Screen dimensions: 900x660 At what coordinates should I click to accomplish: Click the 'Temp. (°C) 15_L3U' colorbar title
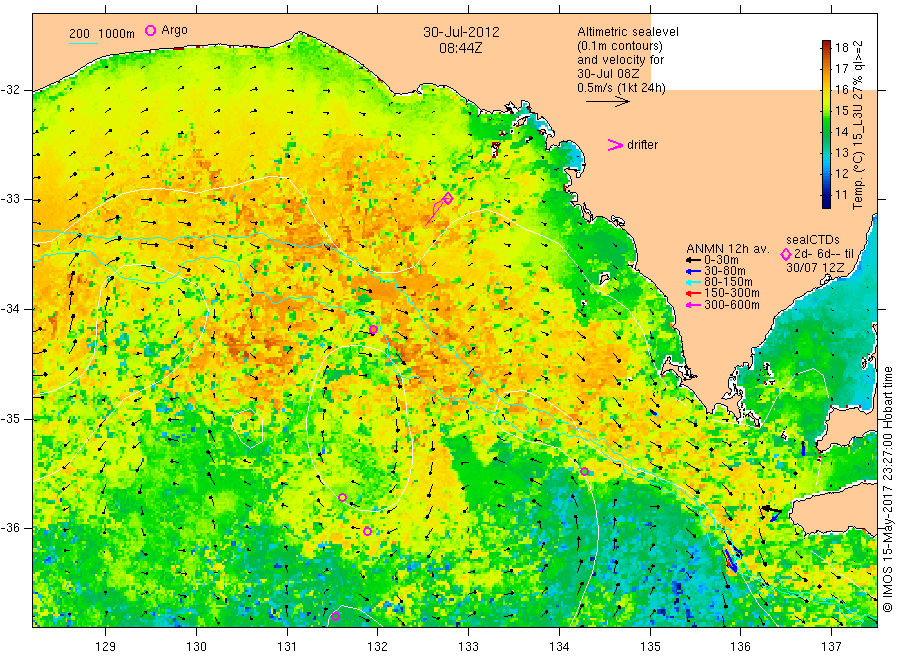[858, 157]
